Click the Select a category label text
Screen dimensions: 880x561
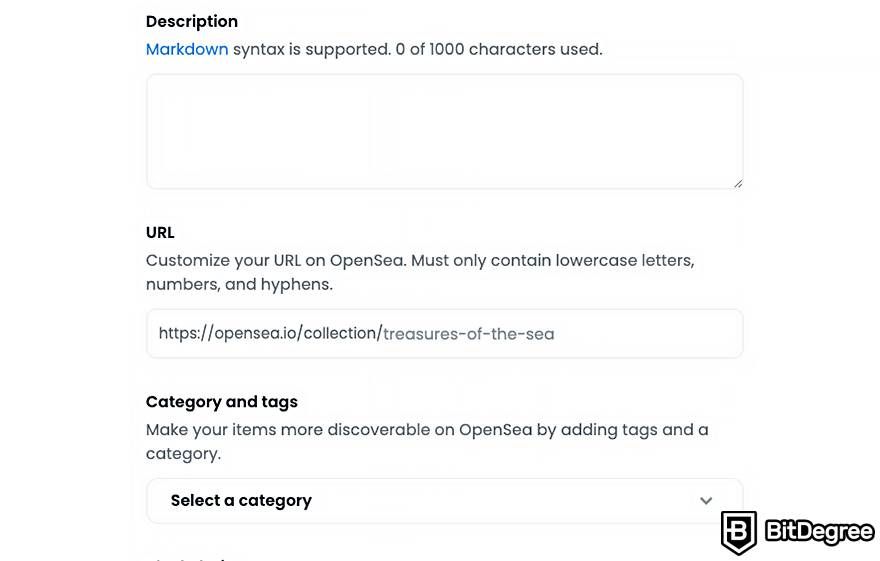pyautogui.click(x=241, y=500)
